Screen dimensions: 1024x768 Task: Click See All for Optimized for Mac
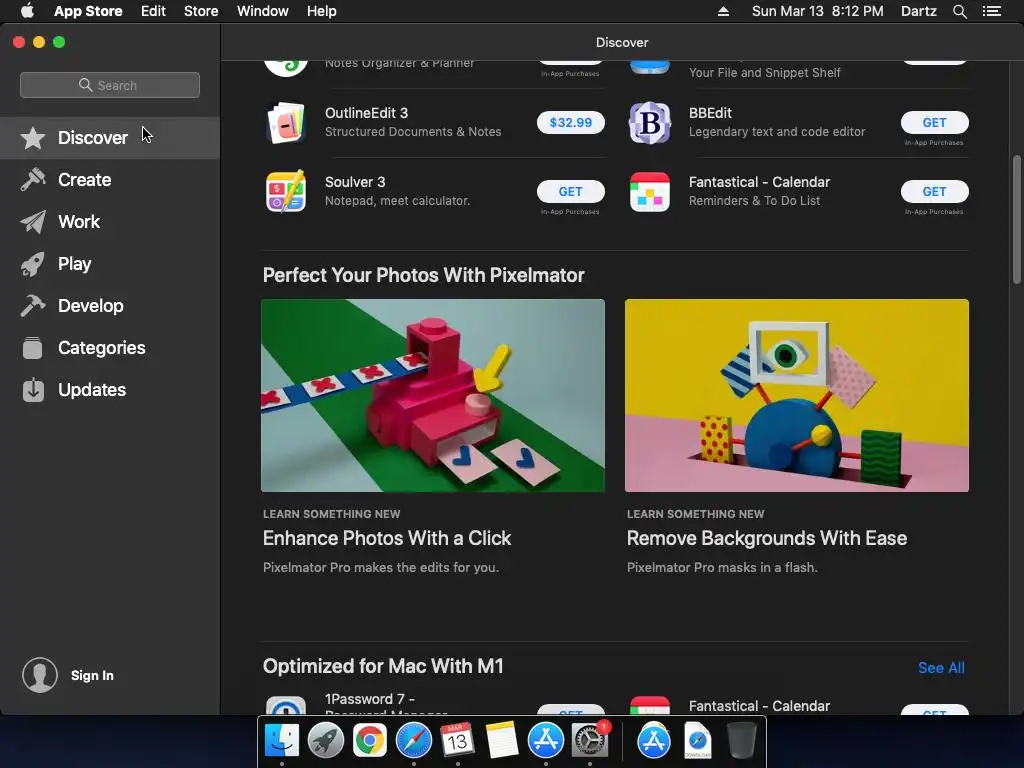pyautogui.click(x=941, y=668)
